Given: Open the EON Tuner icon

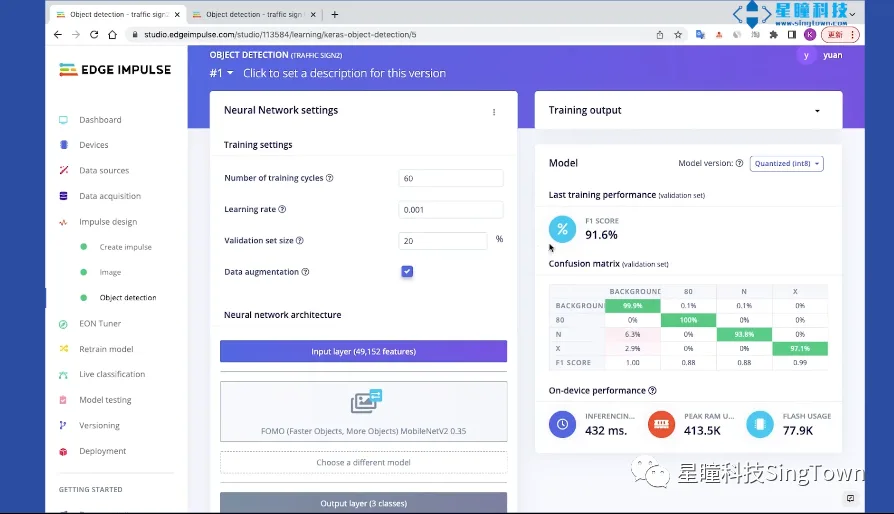Looking at the screenshot, I should click(63, 324).
